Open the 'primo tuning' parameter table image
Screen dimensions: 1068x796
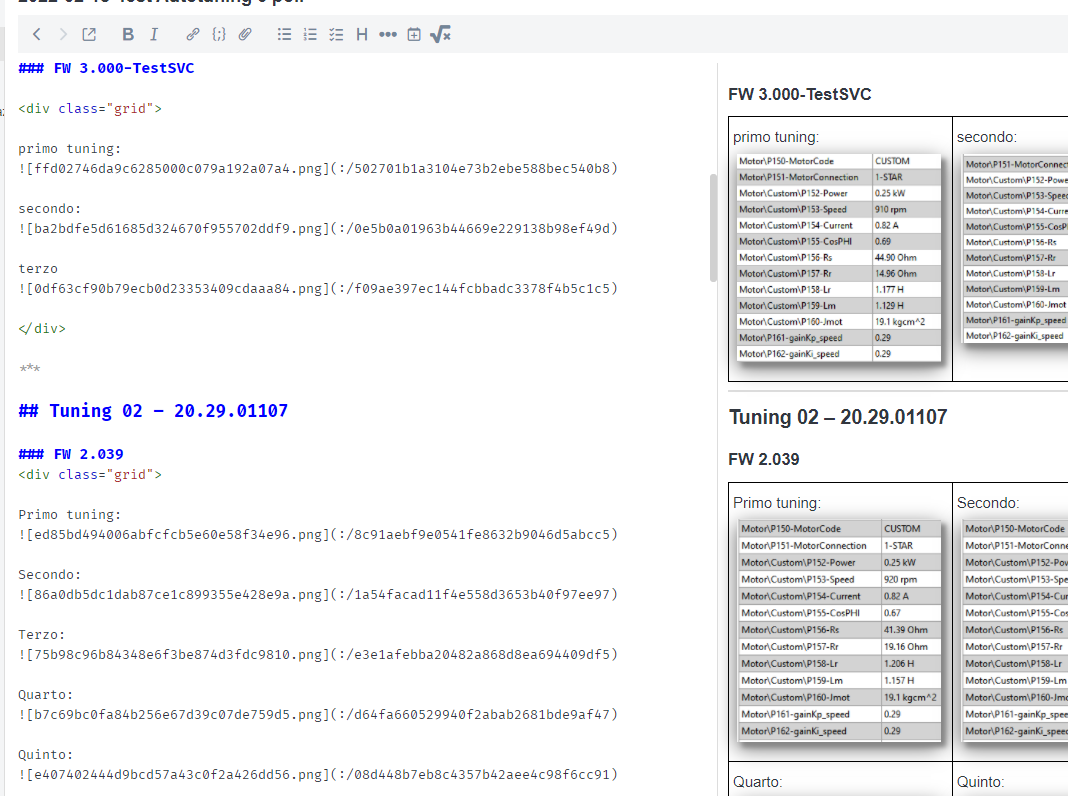(838, 257)
